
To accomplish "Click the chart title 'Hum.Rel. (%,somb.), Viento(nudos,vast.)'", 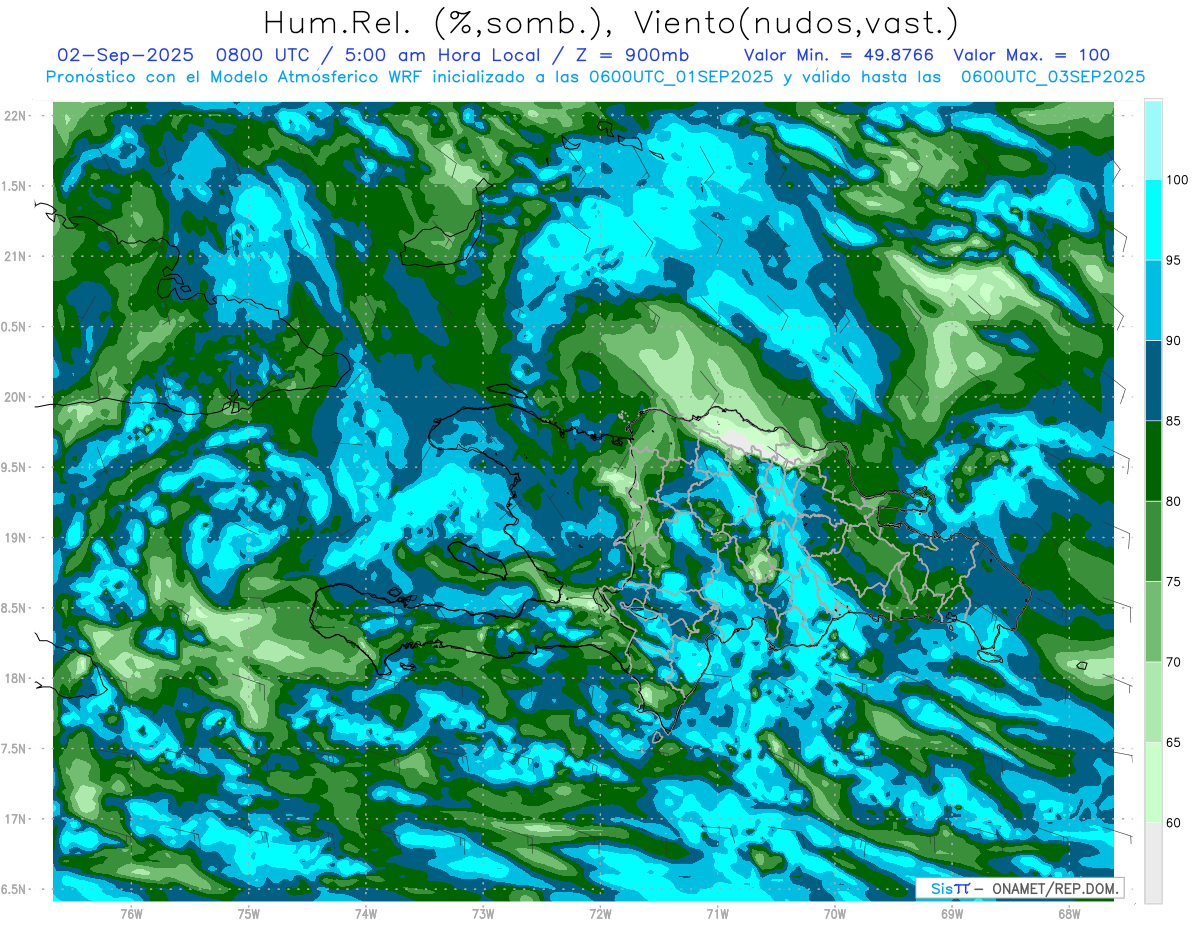I will coord(610,22).
